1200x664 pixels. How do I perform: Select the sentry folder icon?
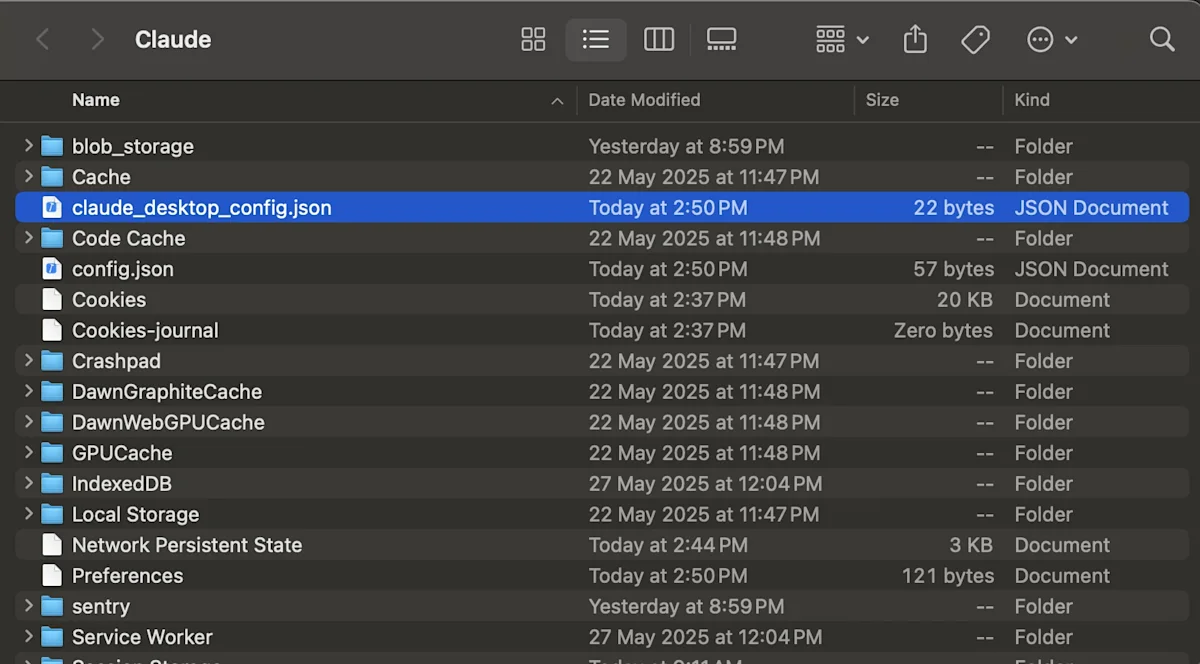pos(52,606)
